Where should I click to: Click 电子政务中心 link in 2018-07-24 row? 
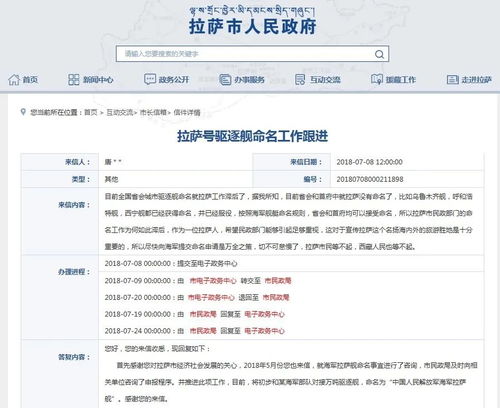click(x=264, y=331)
